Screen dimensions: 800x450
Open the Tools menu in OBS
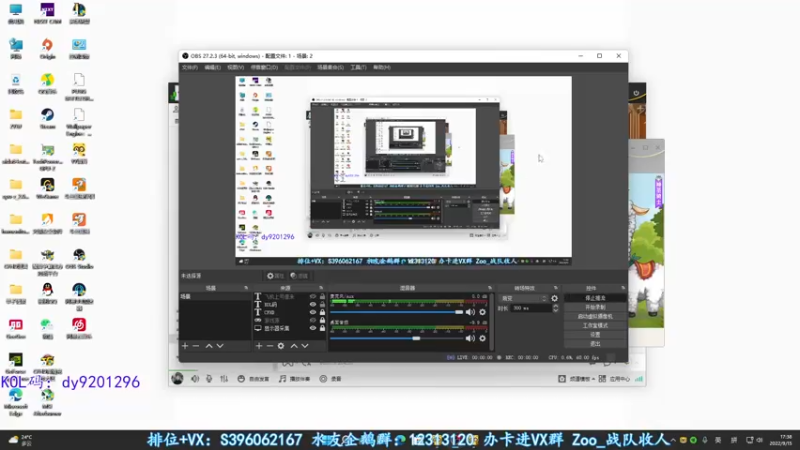pos(358,67)
